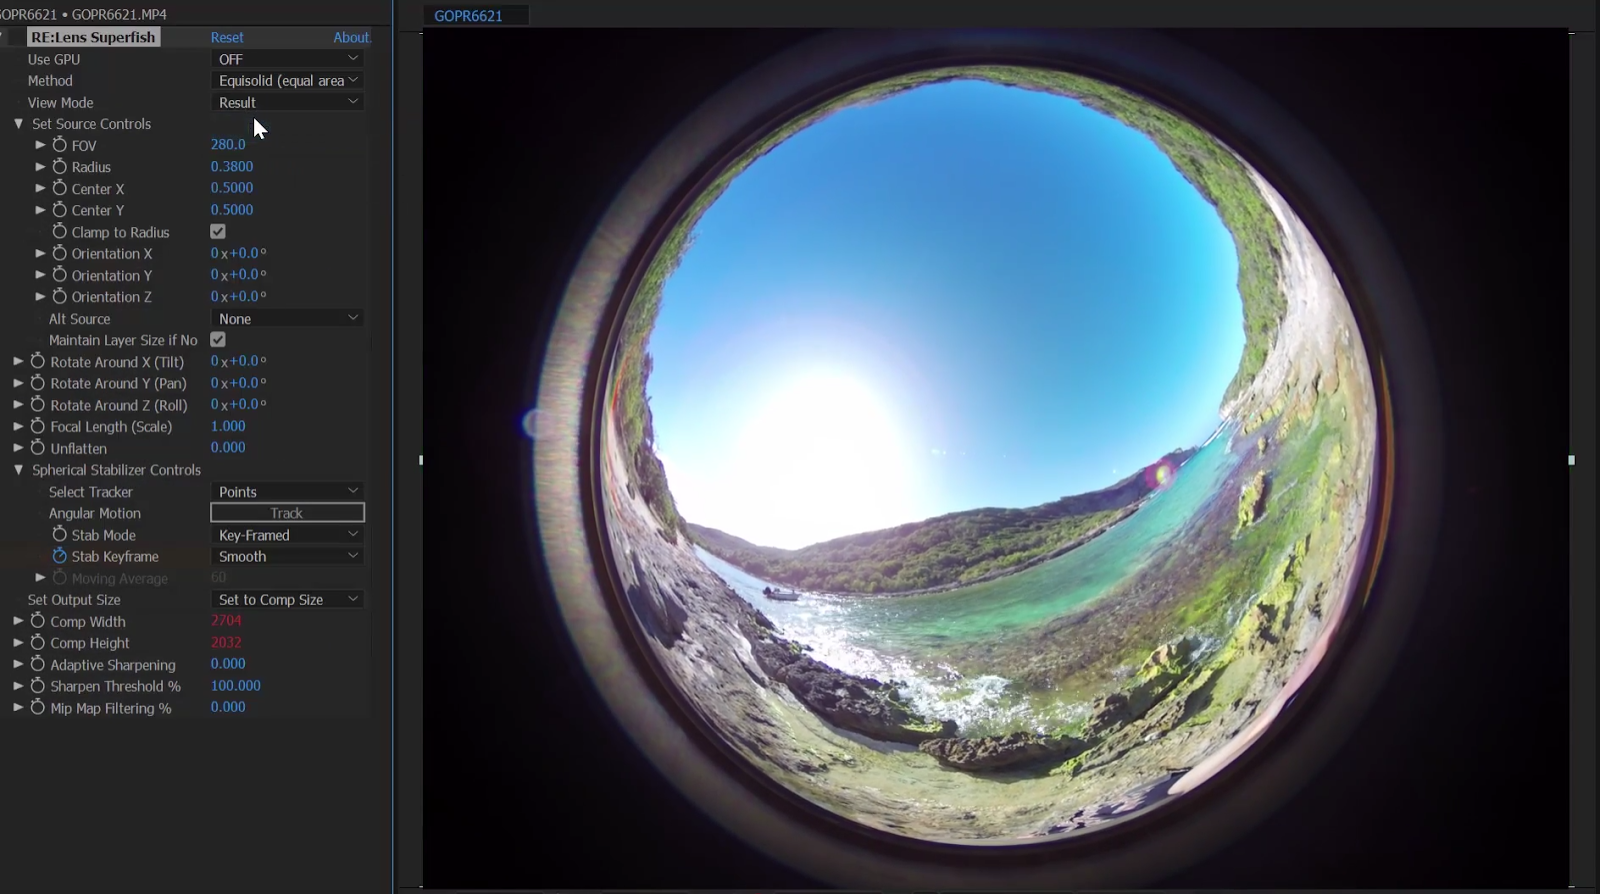Open the Alt Source dropdown
The width and height of the screenshot is (1600, 894).
287,318
